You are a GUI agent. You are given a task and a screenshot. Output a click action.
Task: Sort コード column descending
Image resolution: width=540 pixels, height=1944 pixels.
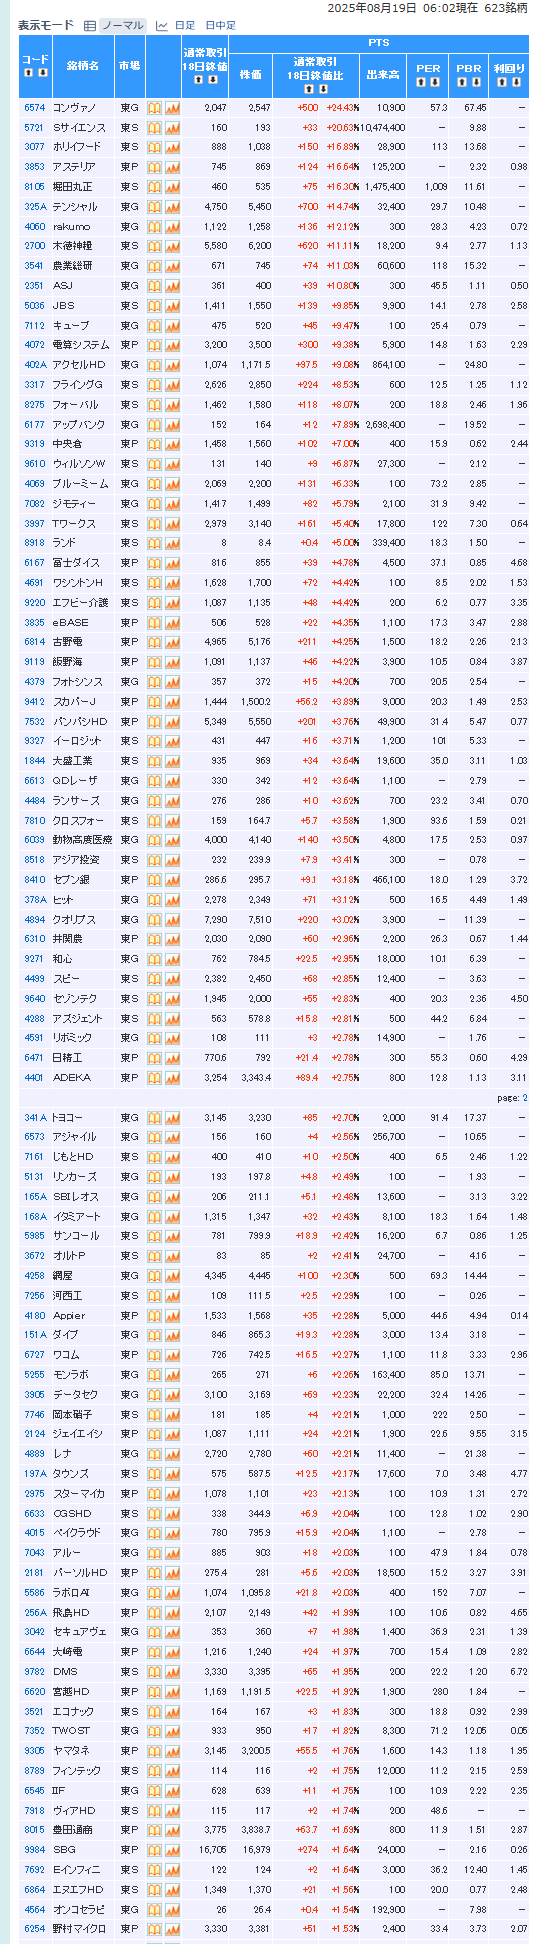pyautogui.click(x=42, y=73)
